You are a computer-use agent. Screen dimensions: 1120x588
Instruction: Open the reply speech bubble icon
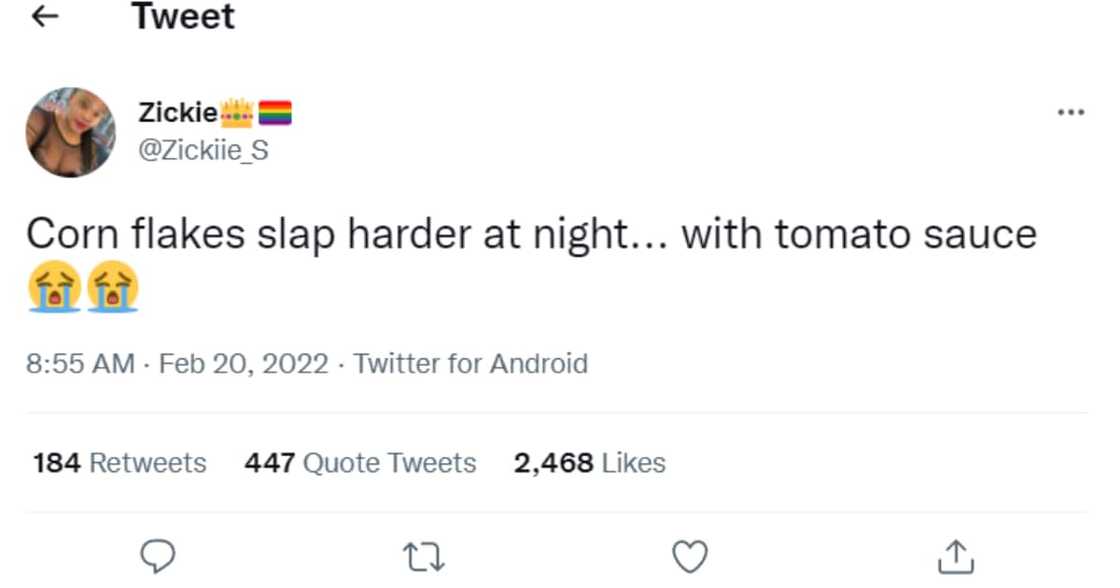(x=157, y=555)
